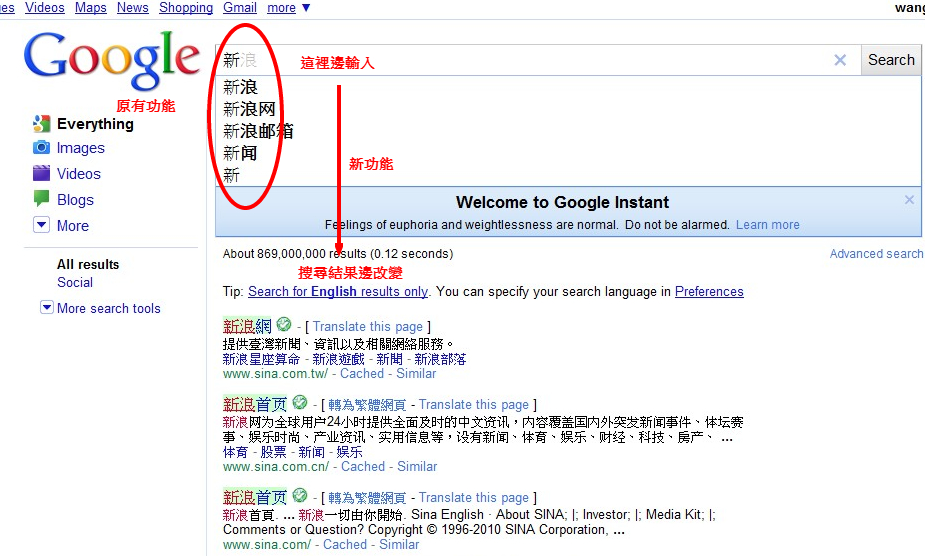Open 新浪遊戲 sublink
The width and height of the screenshot is (925, 556).
point(338,359)
